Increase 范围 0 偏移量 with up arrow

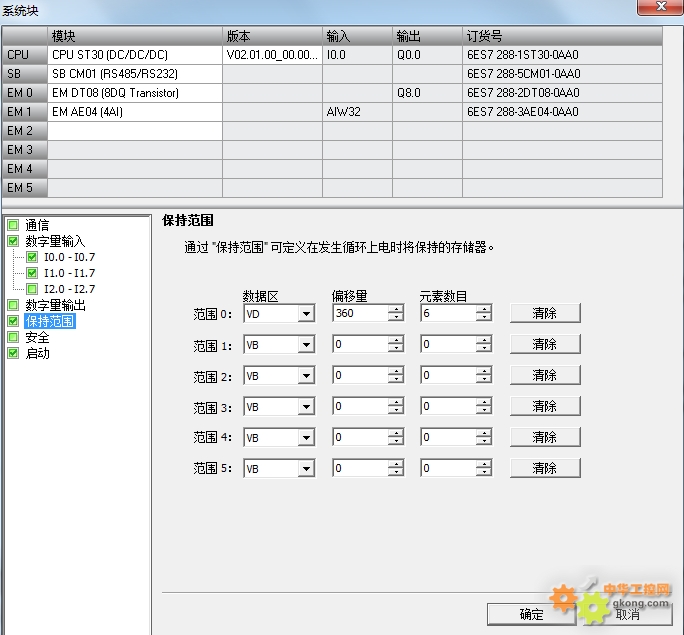pos(396,309)
